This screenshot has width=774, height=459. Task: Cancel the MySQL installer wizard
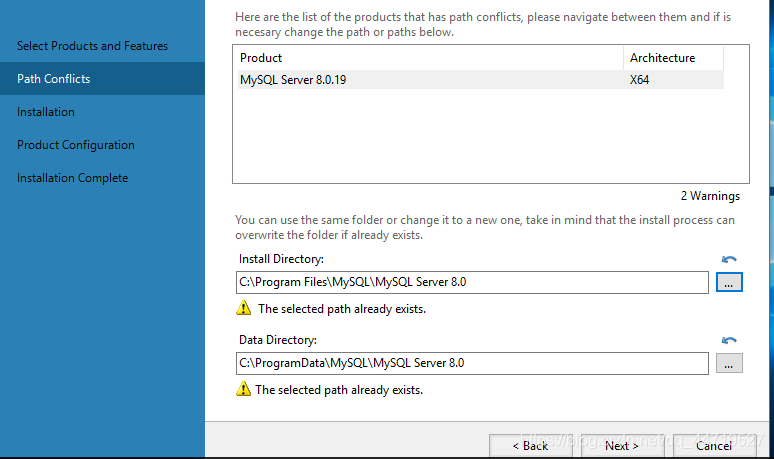click(714, 446)
